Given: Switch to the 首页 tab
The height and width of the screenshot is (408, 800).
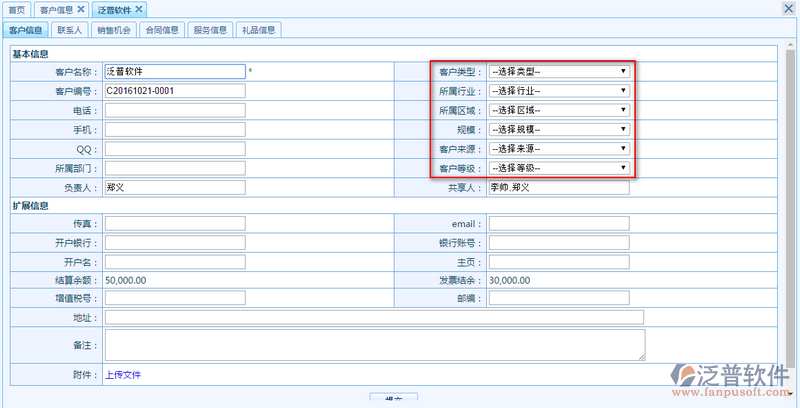Looking at the screenshot, I should (x=17, y=10).
